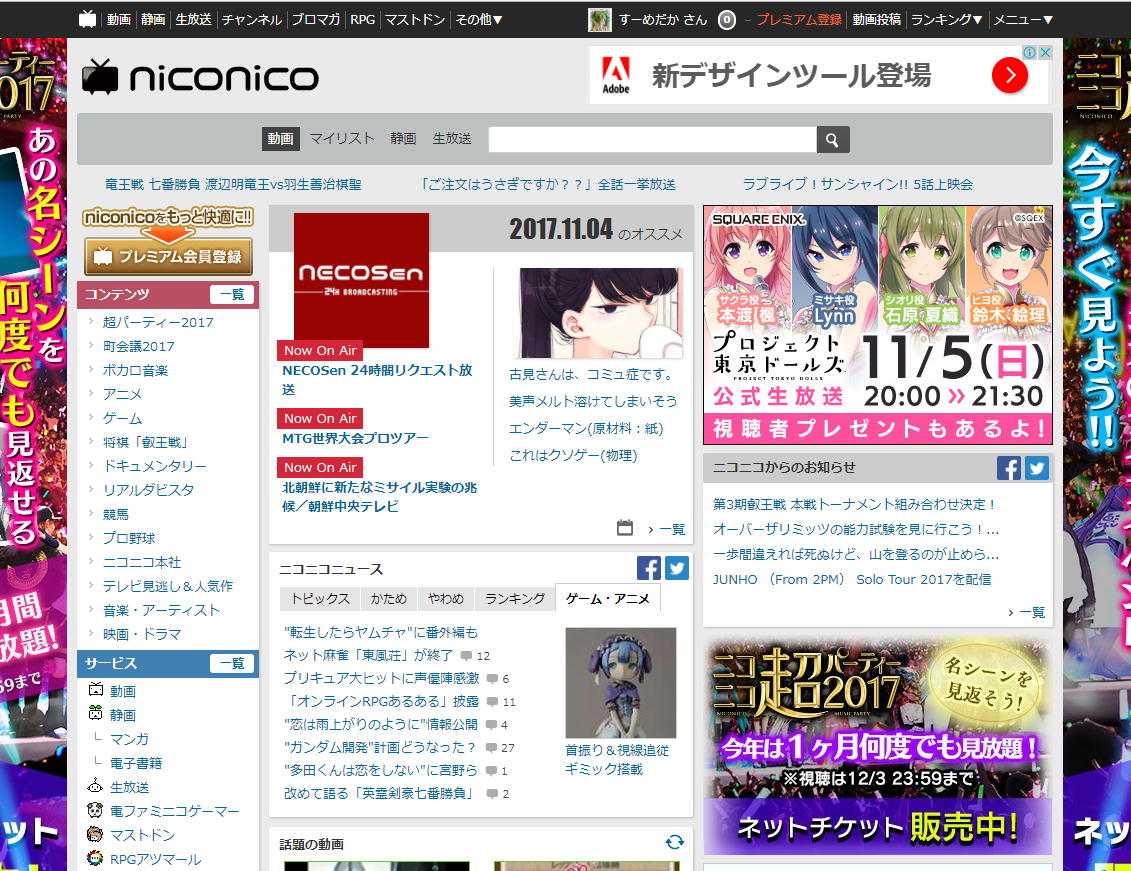Open 古見さんは、コミュ症です。 link
This screenshot has width=1131, height=871.
pyautogui.click(x=591, y=374)
